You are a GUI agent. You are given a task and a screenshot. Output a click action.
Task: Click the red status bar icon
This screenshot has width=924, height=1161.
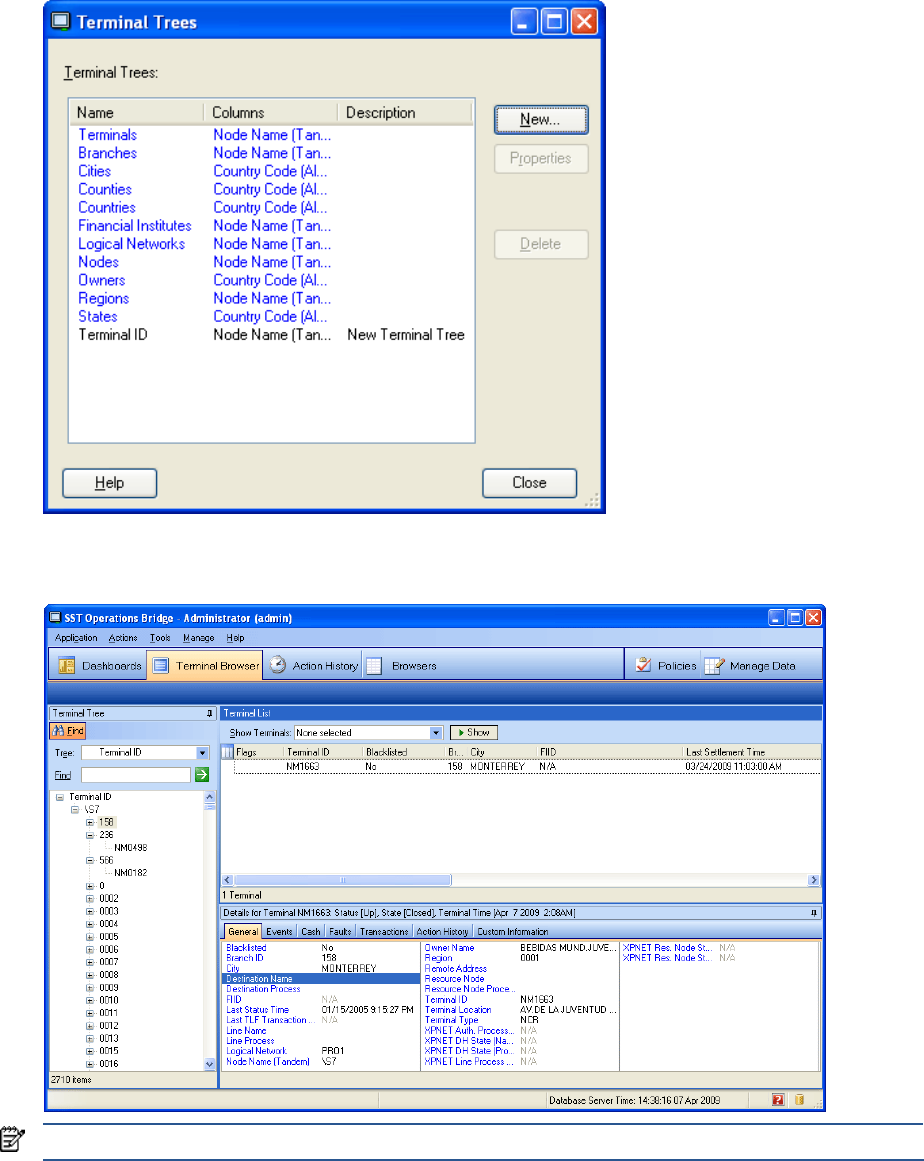click(777, 1100)
